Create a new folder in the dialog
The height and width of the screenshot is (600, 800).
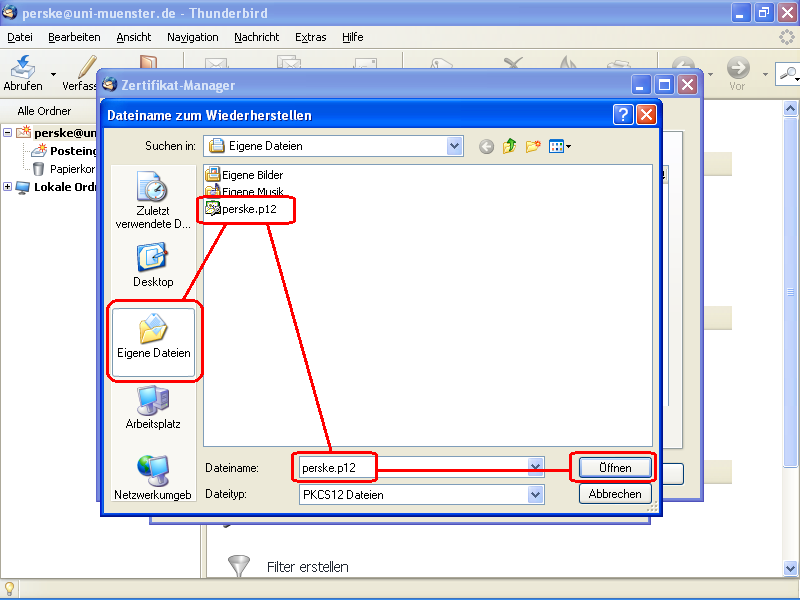(533, 145)
